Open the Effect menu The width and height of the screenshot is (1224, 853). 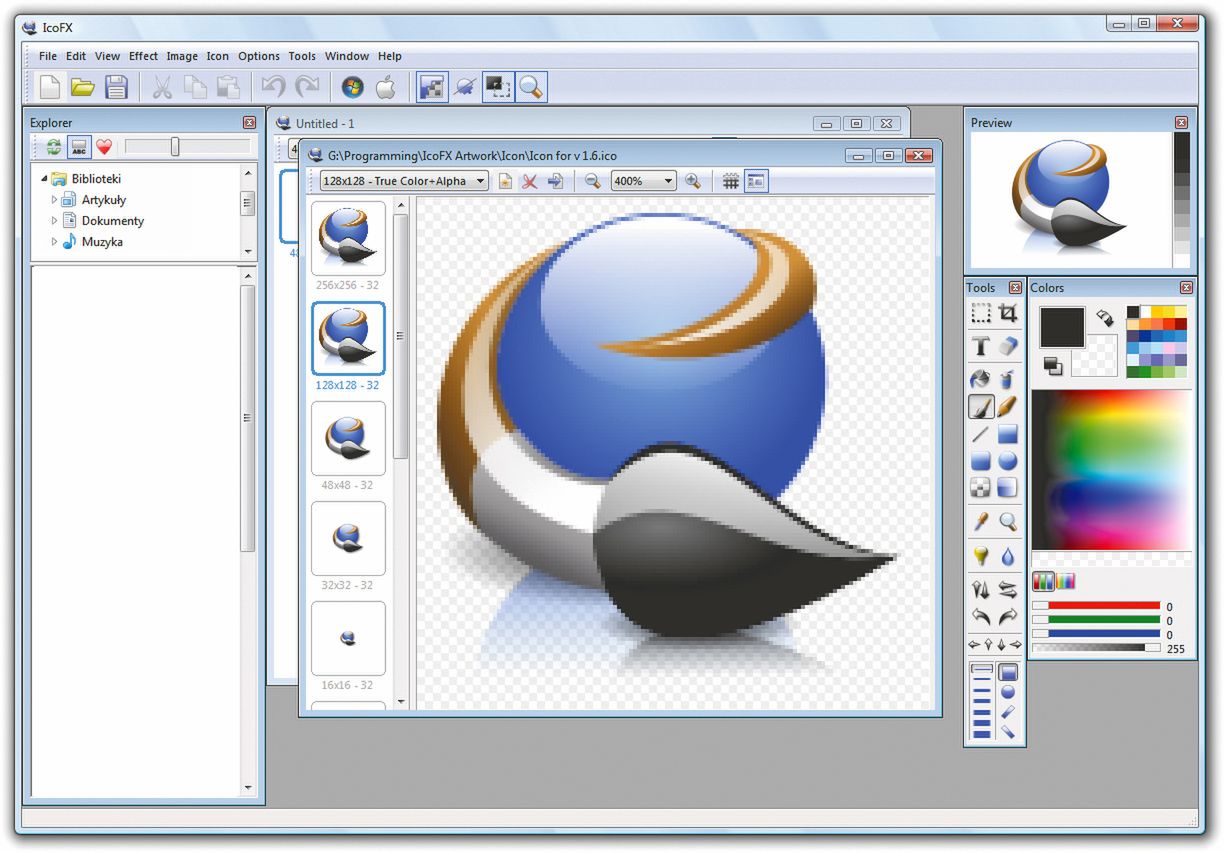pos(143,56)
